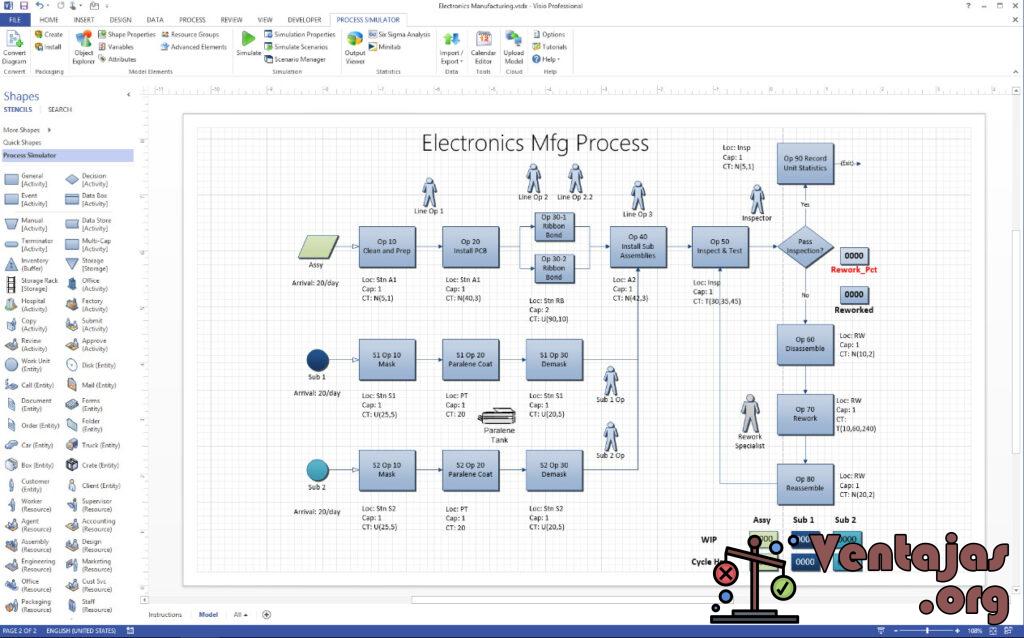Launch Six Sigma Analysis
Screen dimensions: 1024x638
pos(399,34)
